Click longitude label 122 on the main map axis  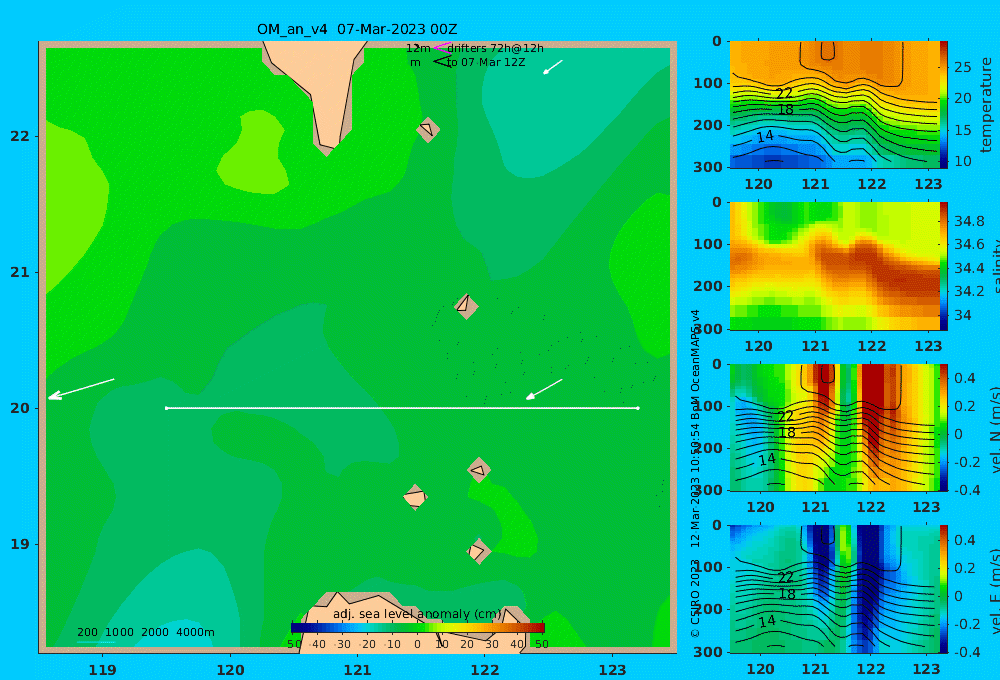tap(485, 670)
